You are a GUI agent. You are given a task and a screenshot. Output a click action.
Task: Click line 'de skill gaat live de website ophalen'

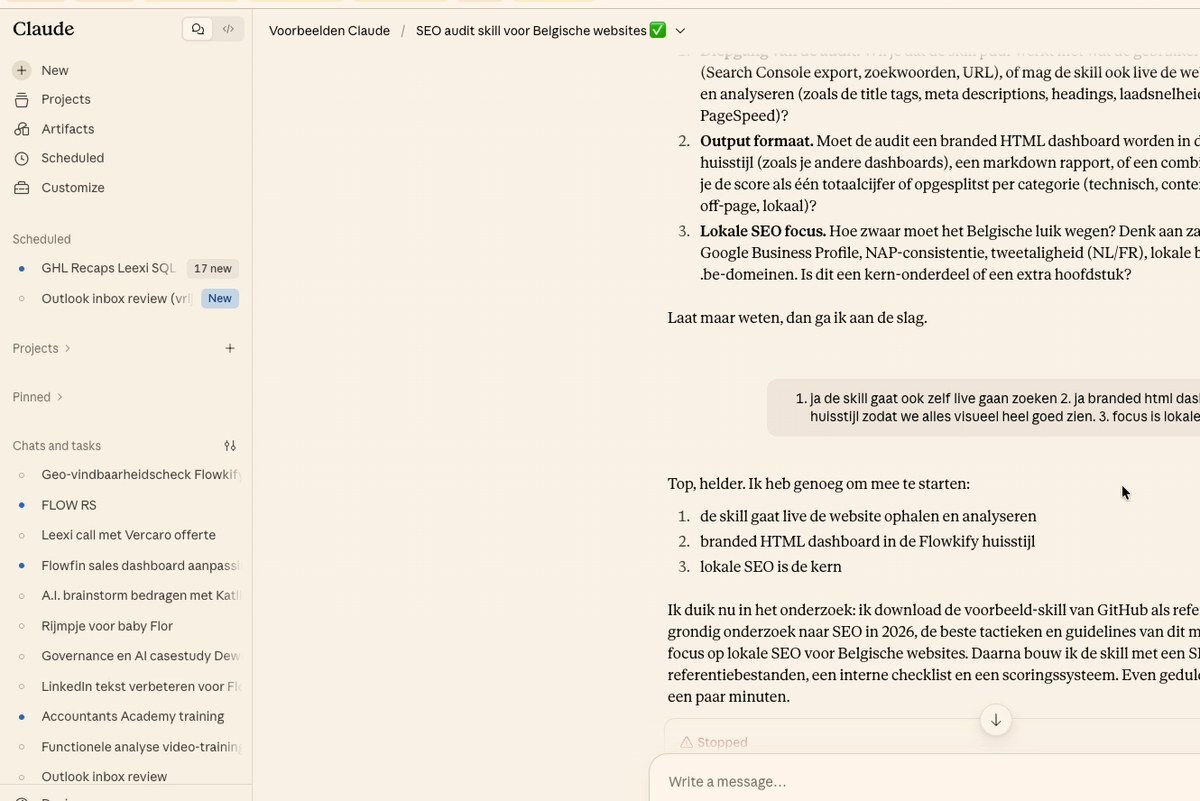click(868, 516)
